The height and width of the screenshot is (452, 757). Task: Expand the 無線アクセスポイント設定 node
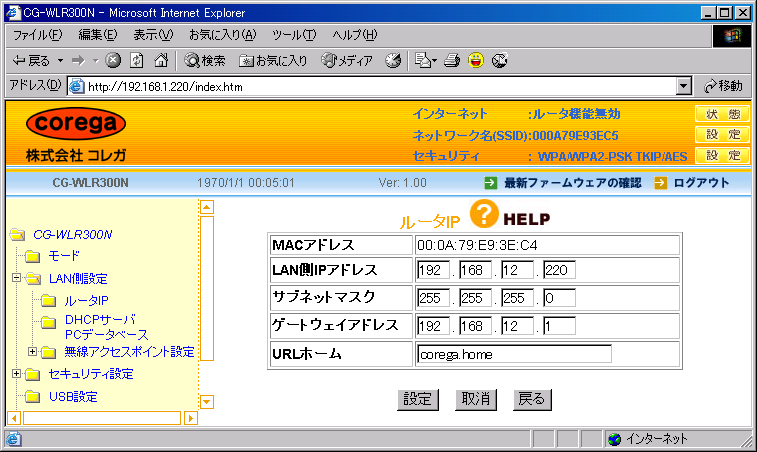[32, 351]
